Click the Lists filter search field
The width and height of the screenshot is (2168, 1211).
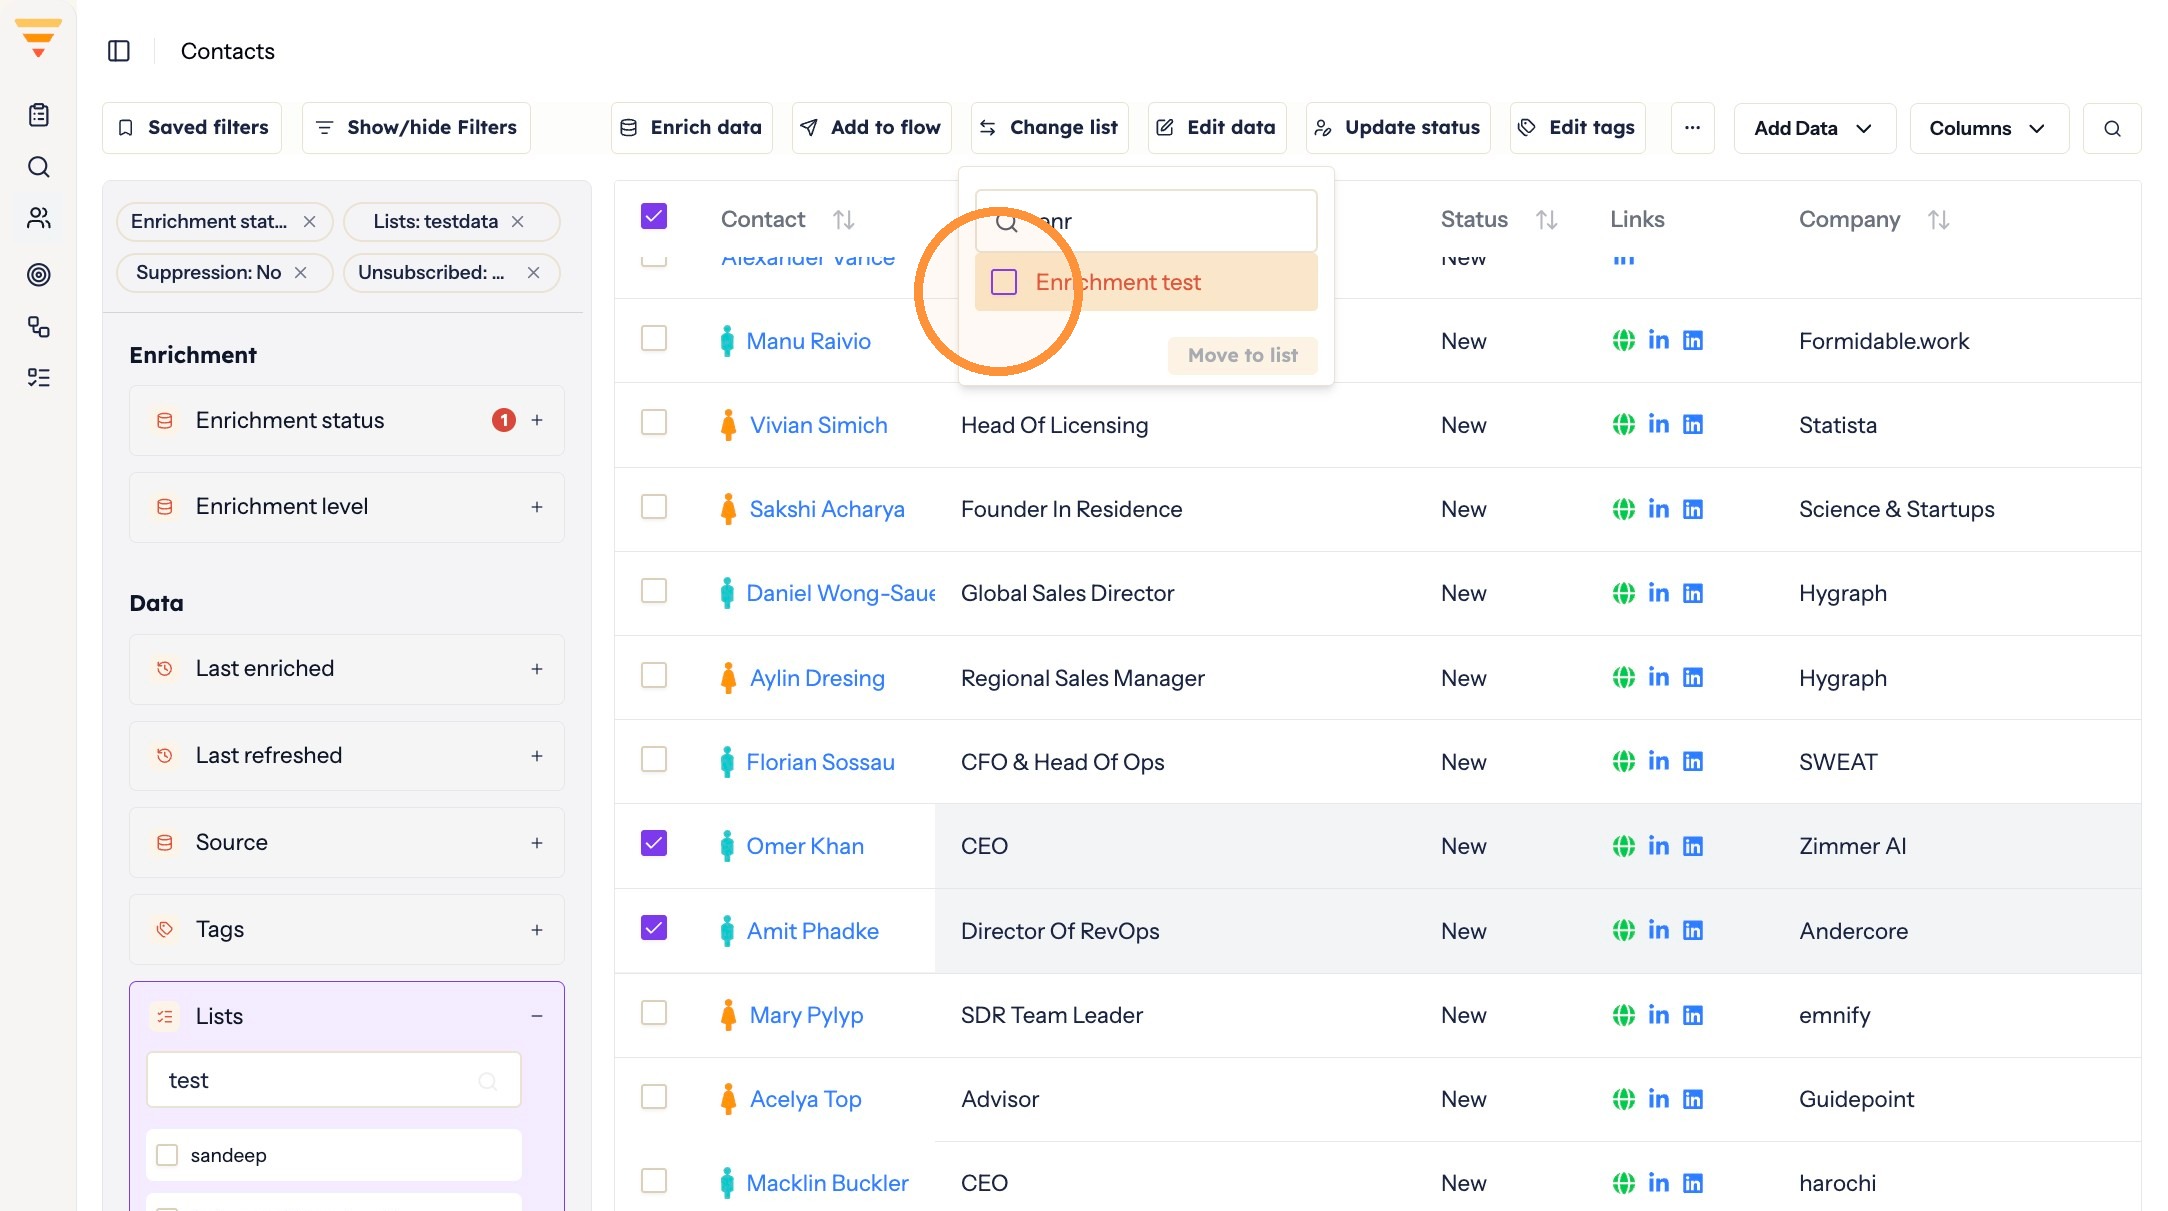tap(333, 1080)
